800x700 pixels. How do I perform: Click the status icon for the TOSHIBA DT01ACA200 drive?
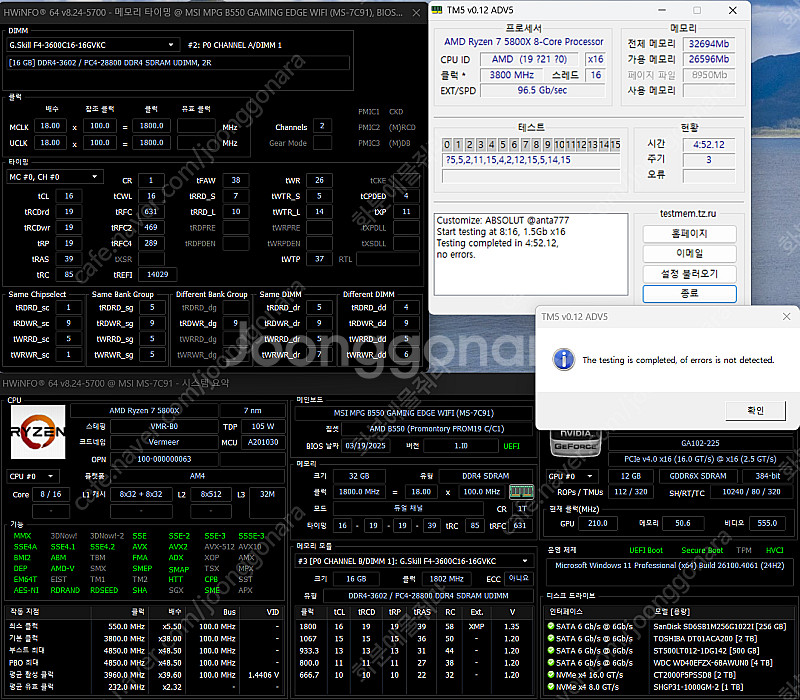pyautogui.click(x=551, y=638)
